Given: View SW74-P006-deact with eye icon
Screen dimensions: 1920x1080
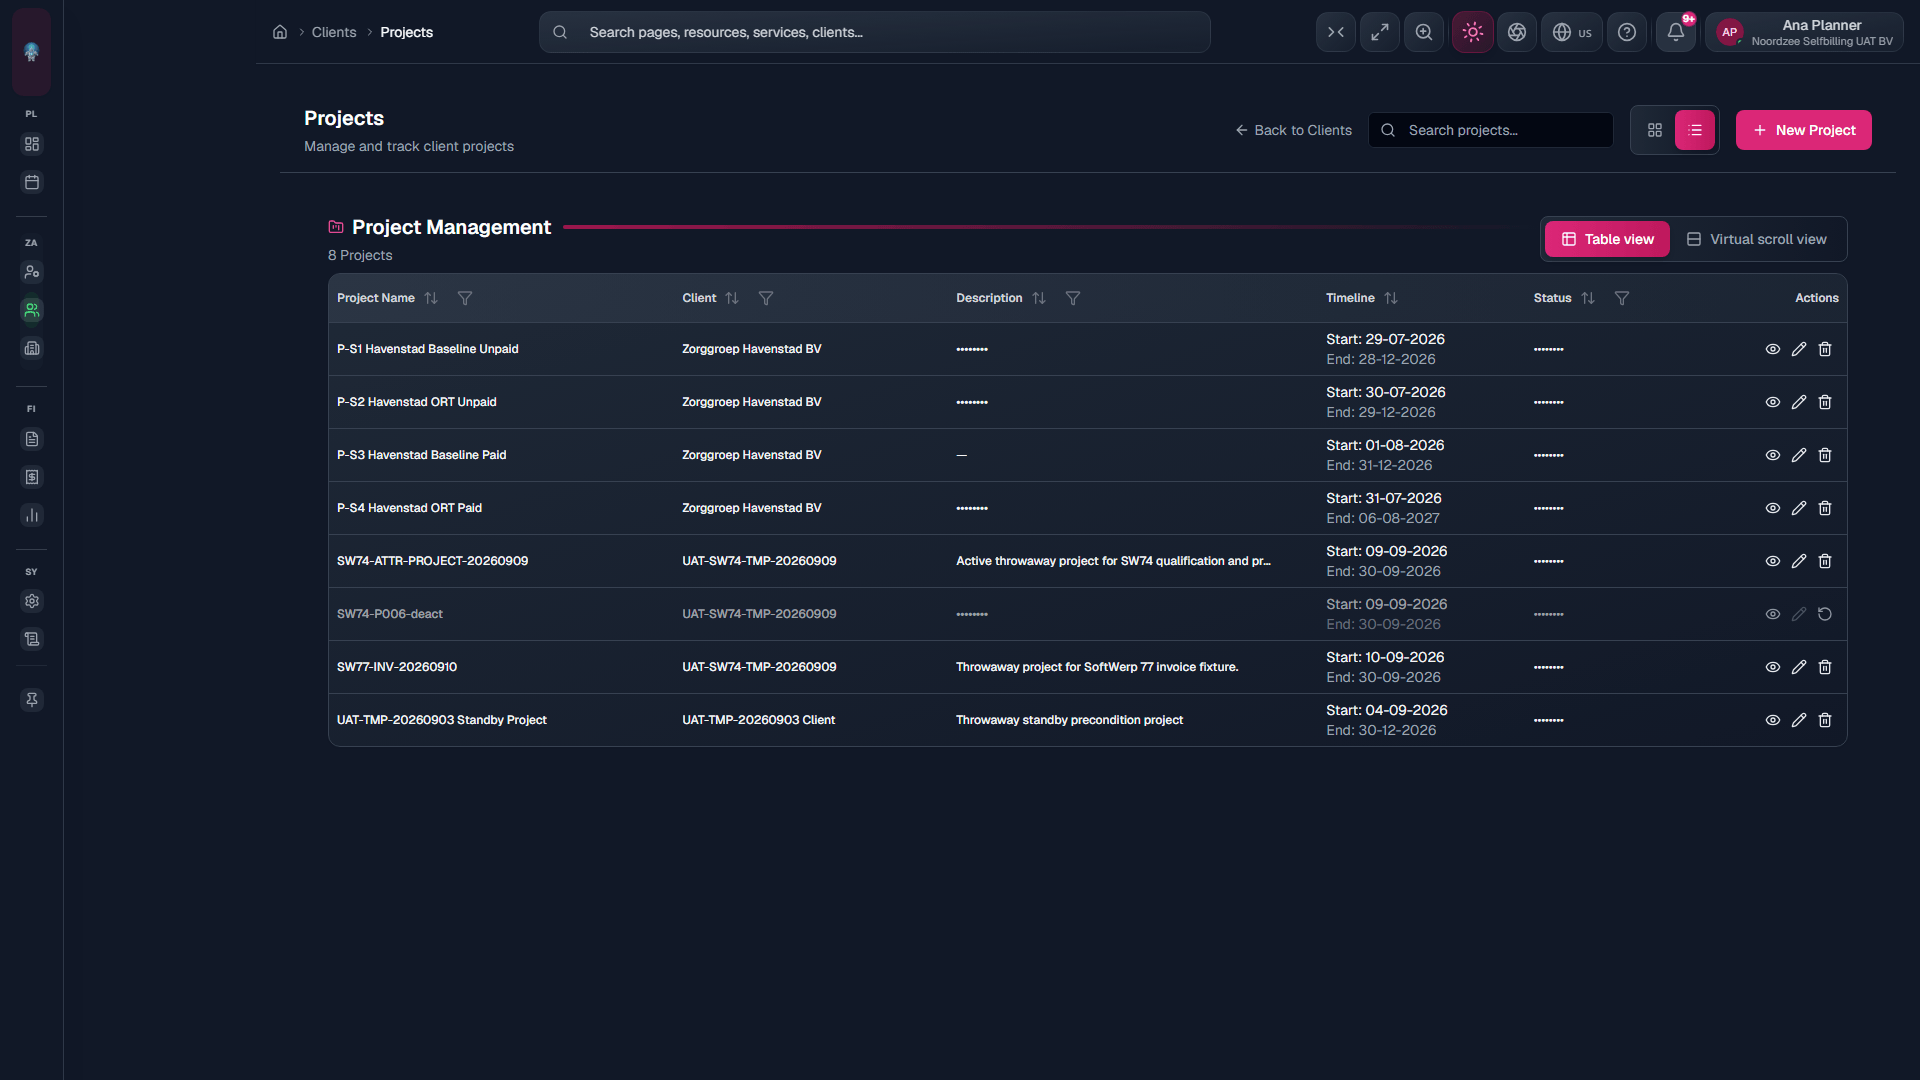Looking at the screenshot, I should 1773,614.
